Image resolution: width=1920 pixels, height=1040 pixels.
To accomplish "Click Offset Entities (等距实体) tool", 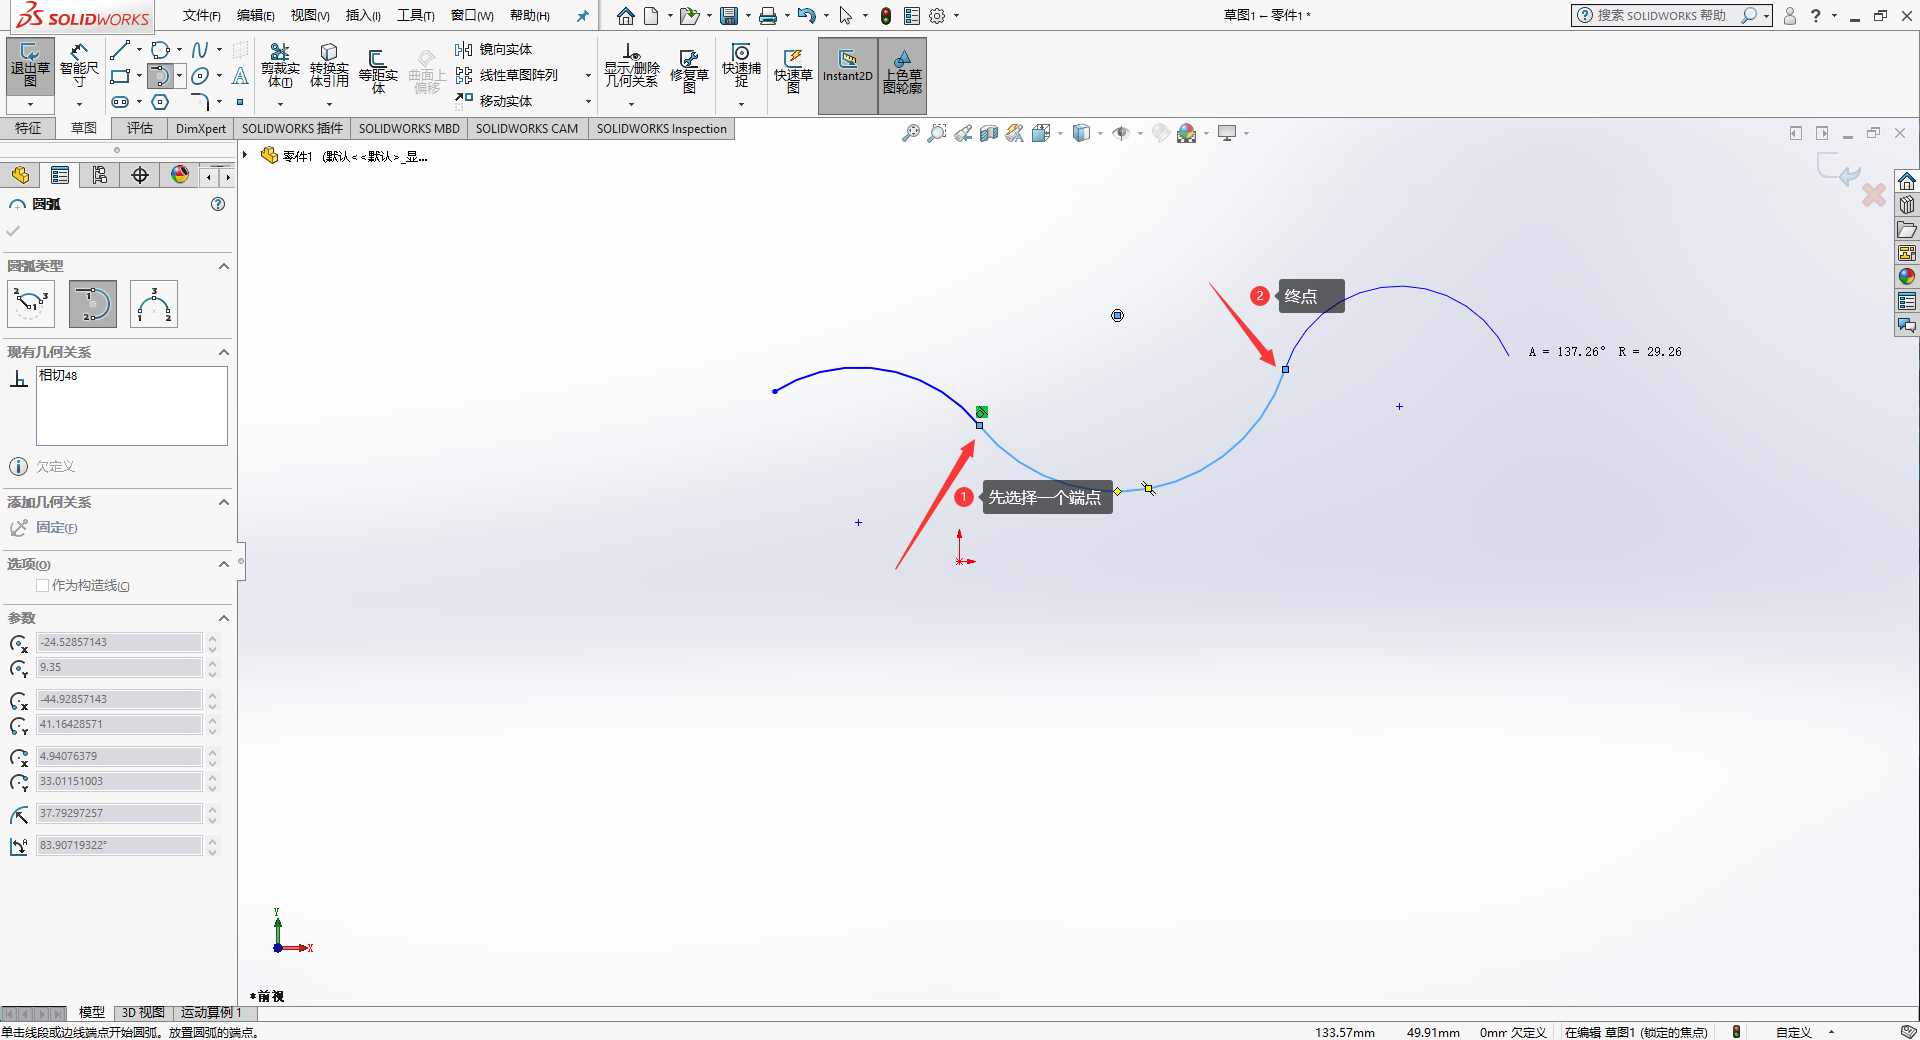I will click(378, 70).
